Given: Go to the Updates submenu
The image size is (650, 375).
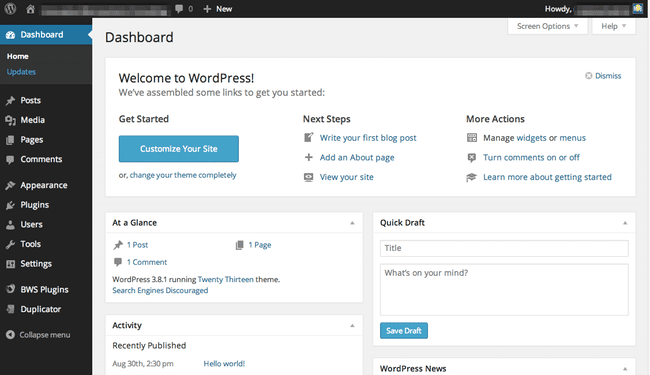Looking at the screenshot, I should click(21, 72).
